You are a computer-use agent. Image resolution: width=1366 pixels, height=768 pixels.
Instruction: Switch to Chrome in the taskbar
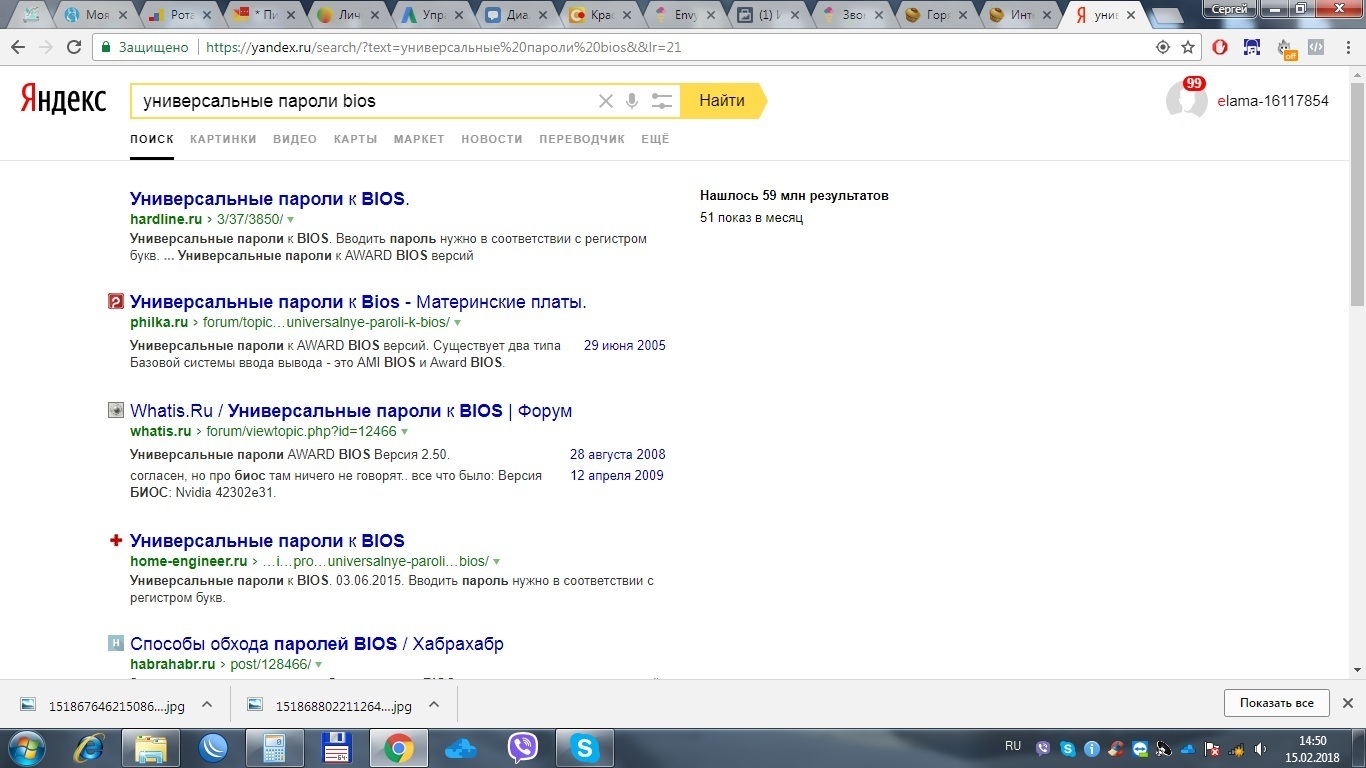coord(399,747)
